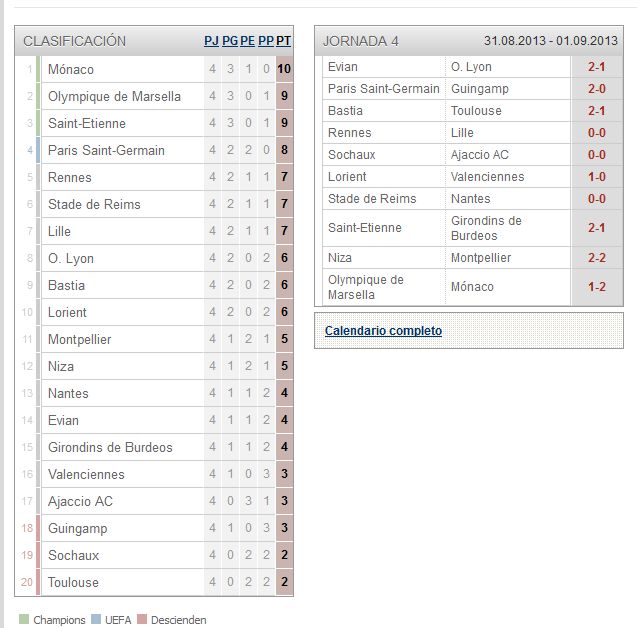This screenshot has width=637, height=628.
Task: Open the Calendario completo link
Action: coord(383,331)
